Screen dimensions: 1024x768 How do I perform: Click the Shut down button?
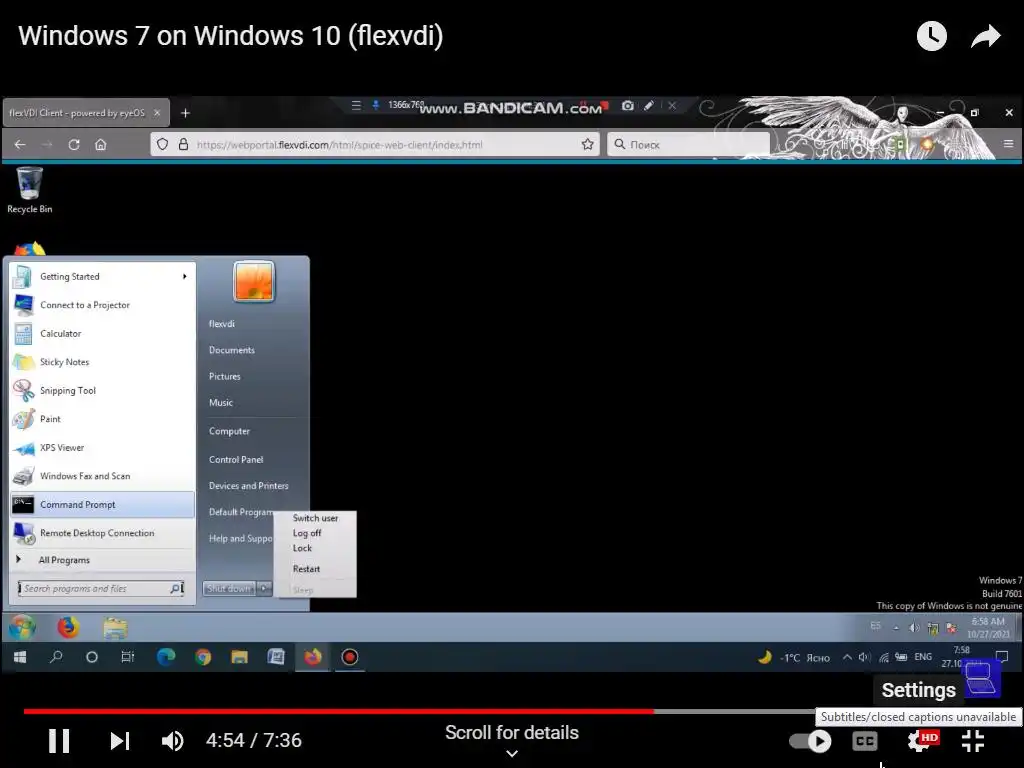tap(229, 588)
